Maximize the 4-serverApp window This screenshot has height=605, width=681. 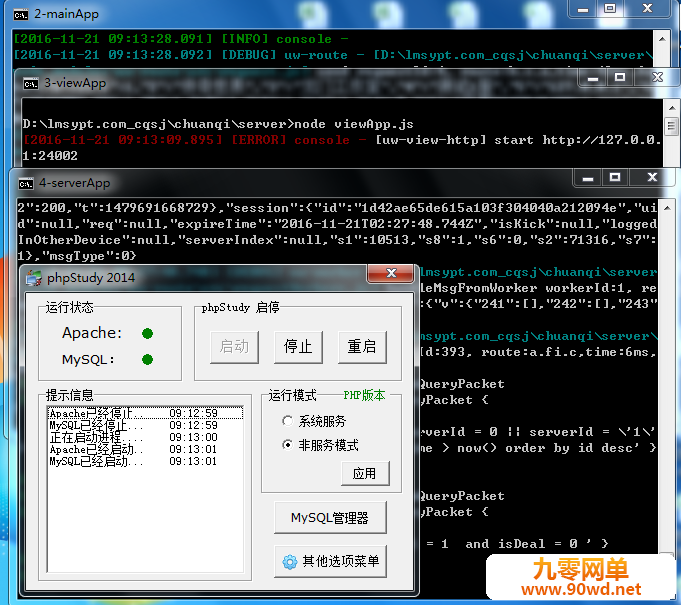coord(615,178)
